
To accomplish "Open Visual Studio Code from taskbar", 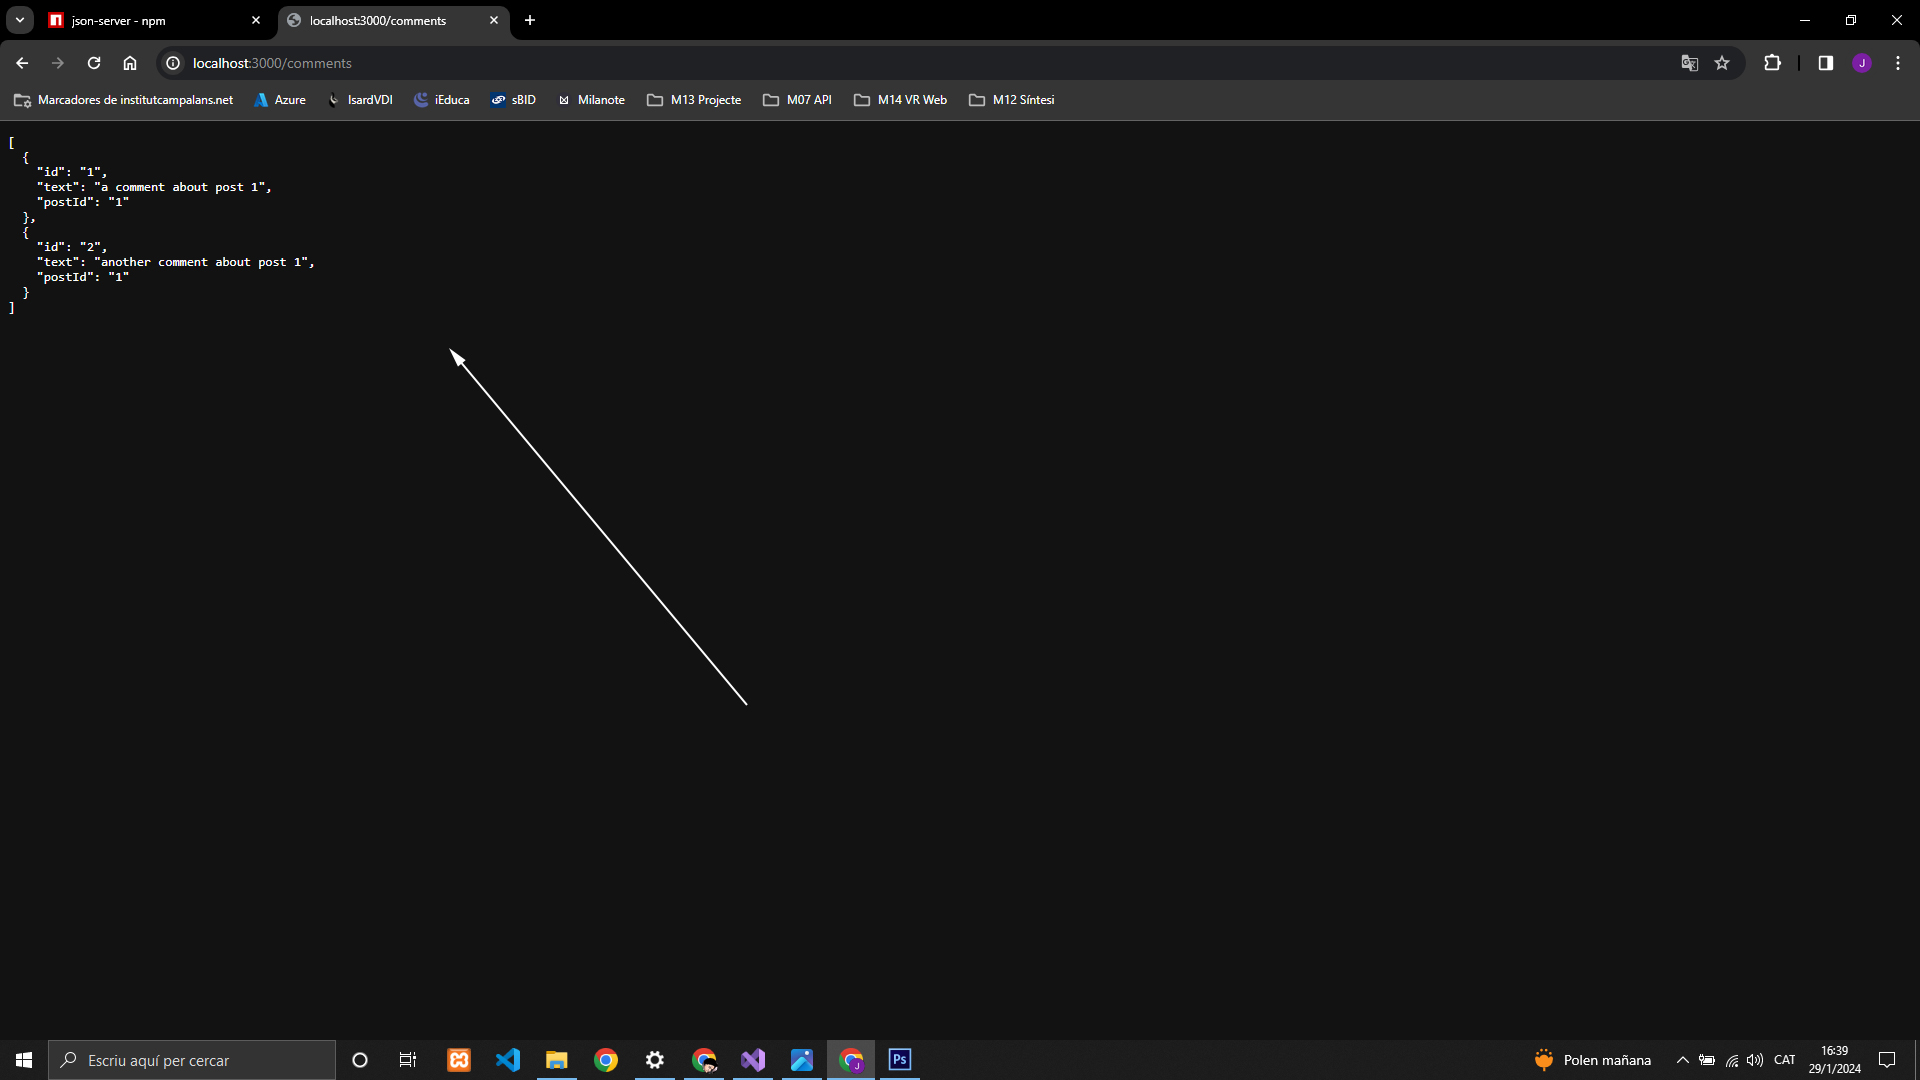I will coord(508,1060).
